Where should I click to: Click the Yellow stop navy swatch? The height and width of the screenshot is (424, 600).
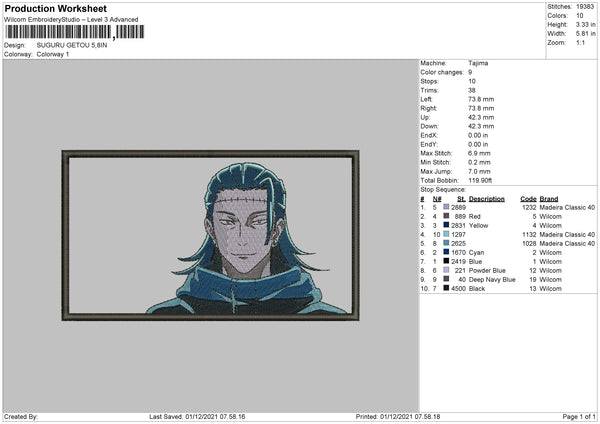(x=446, y=225)
